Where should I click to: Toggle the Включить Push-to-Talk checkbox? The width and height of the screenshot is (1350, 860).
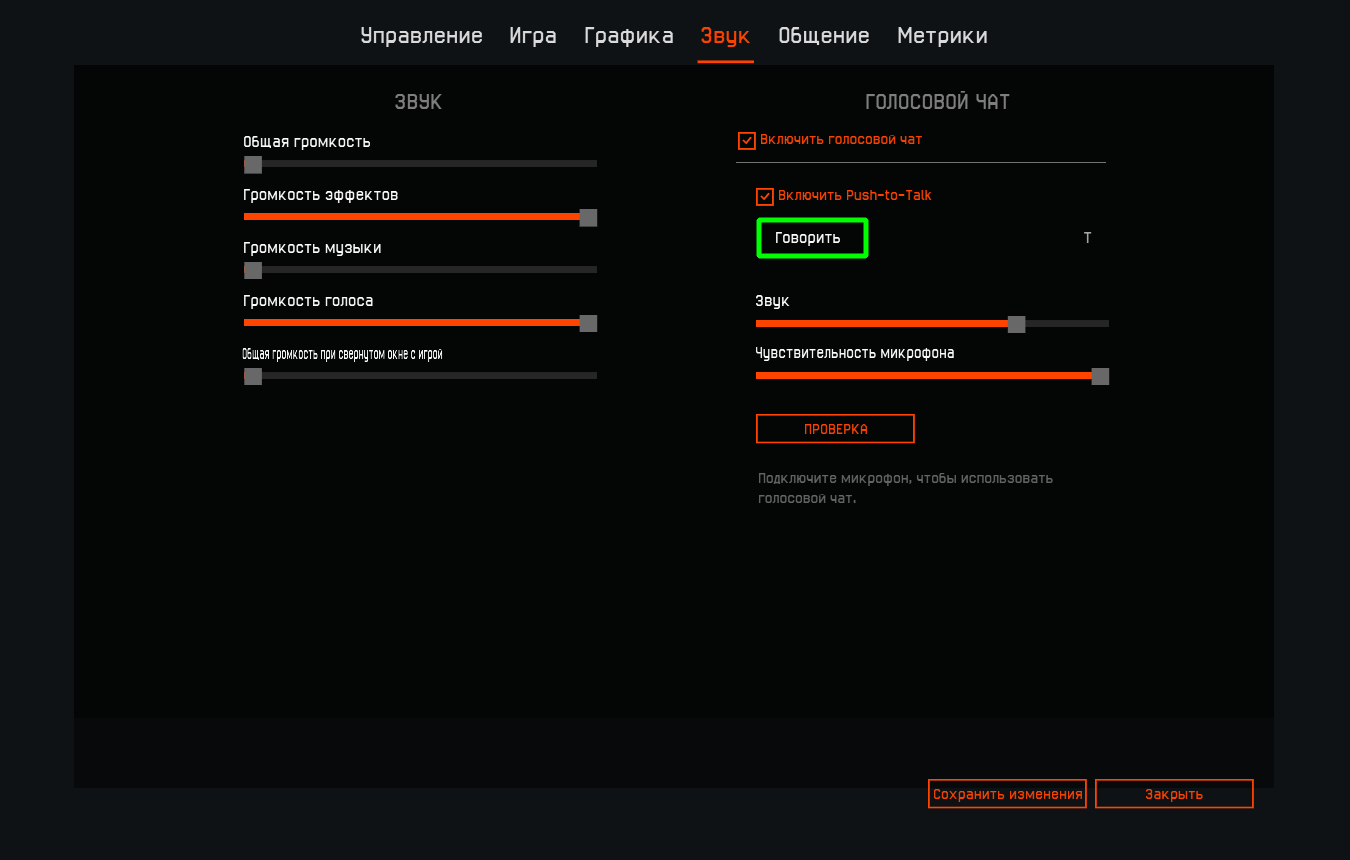pyautogui.click(x=765, y=197)
